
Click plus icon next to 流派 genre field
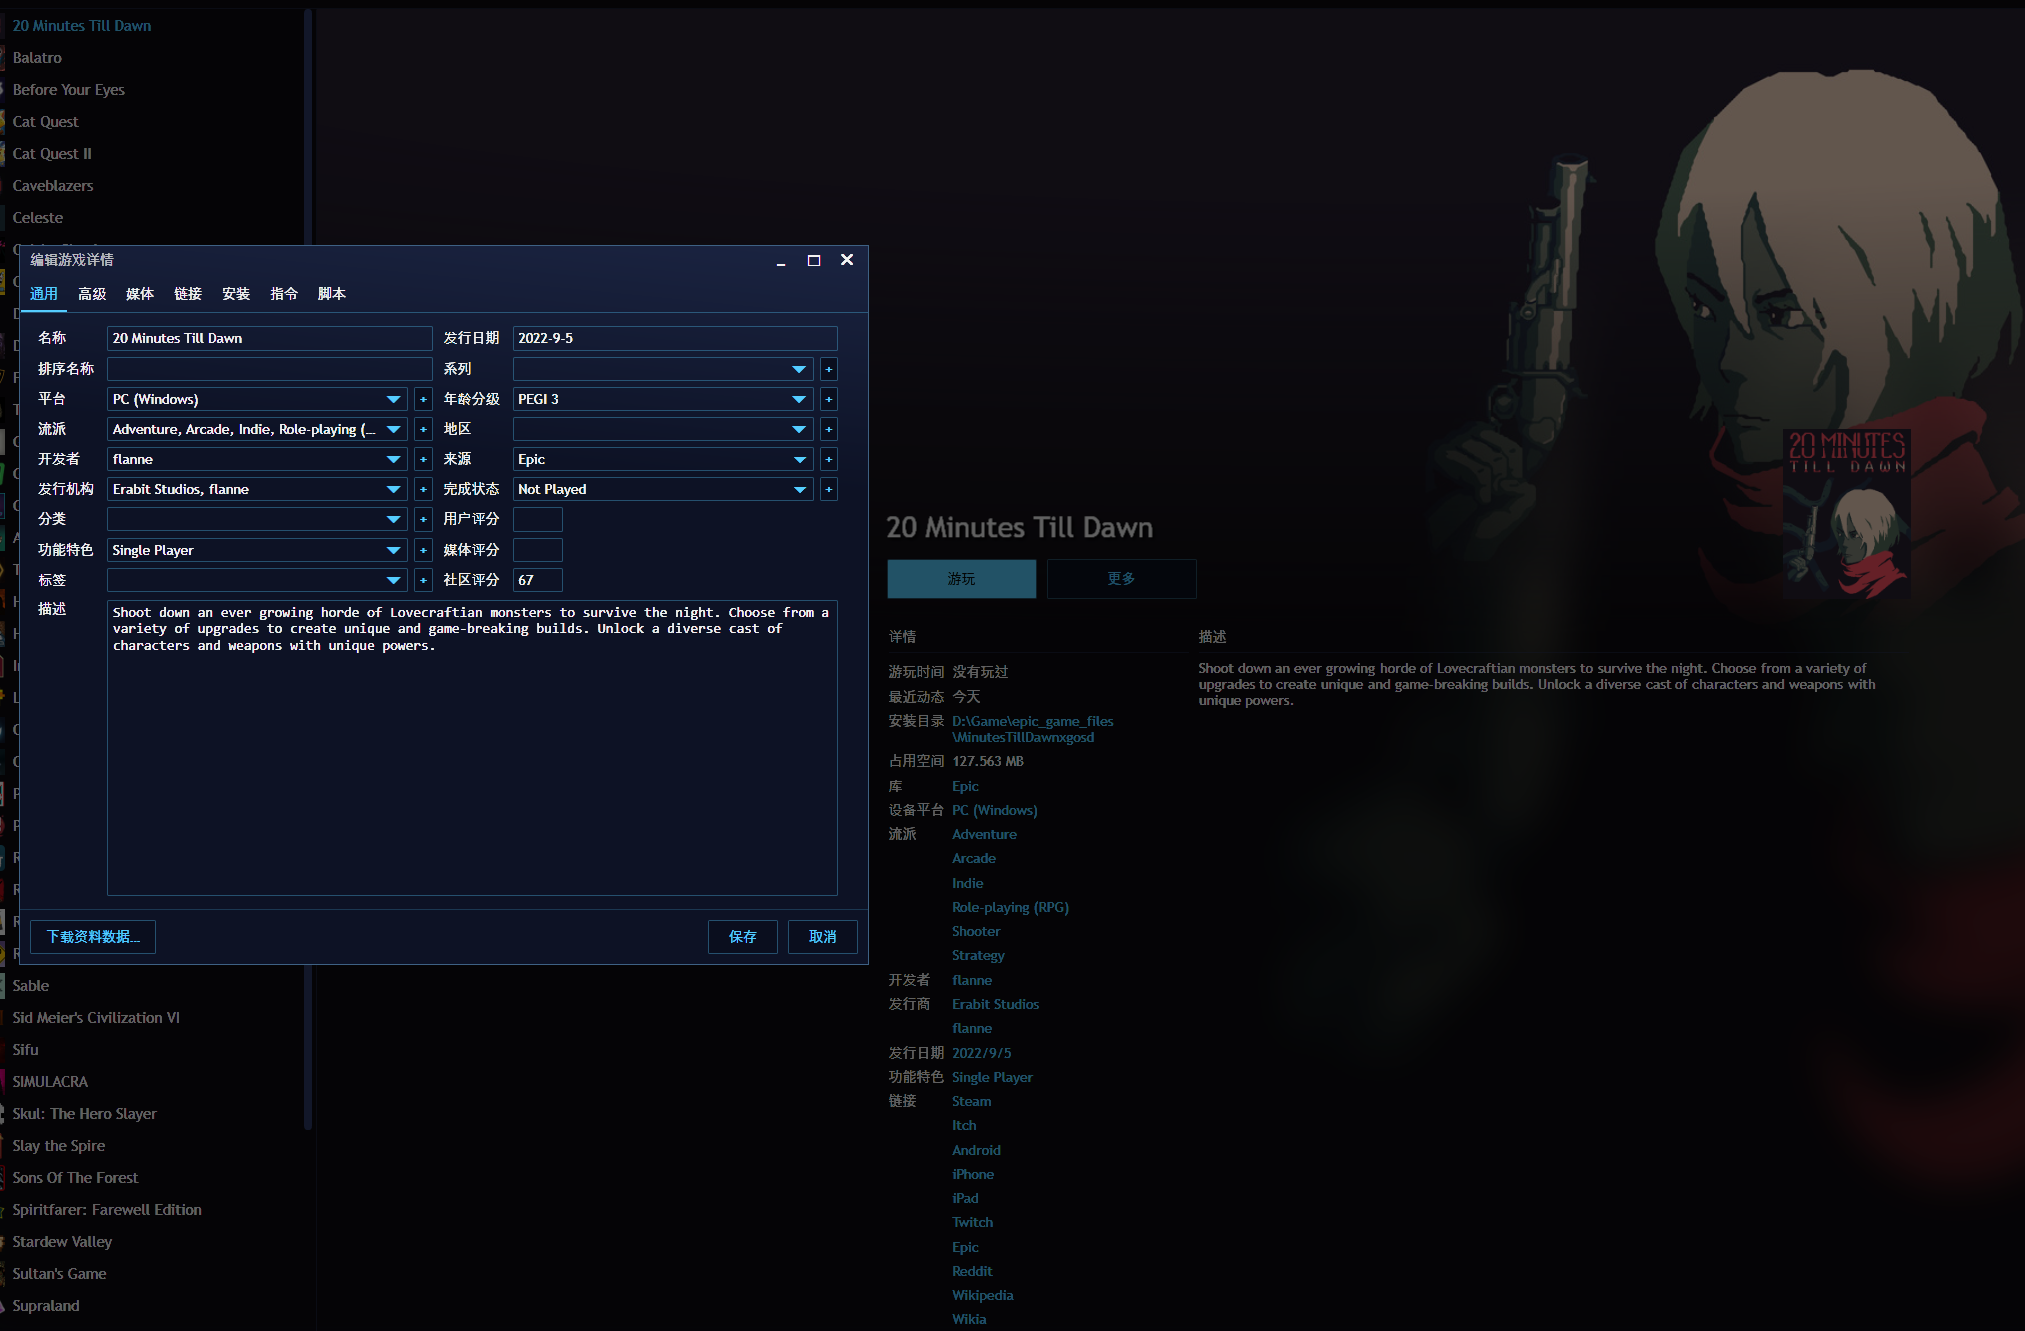(x=423, y=429)
